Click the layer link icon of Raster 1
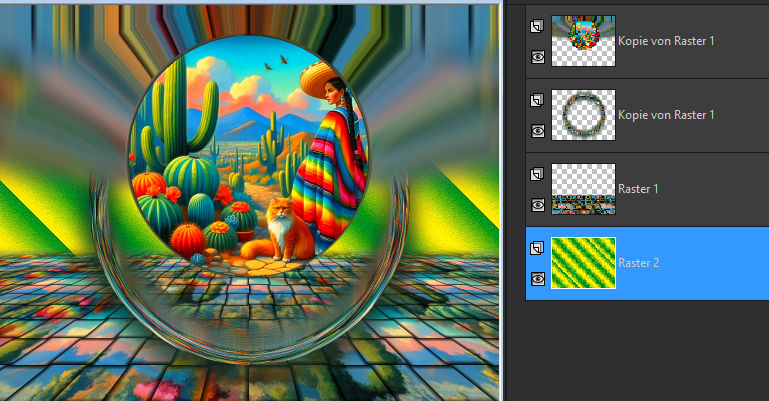The width and height of the screenshot is (769, 401). (x=537, y=174)
